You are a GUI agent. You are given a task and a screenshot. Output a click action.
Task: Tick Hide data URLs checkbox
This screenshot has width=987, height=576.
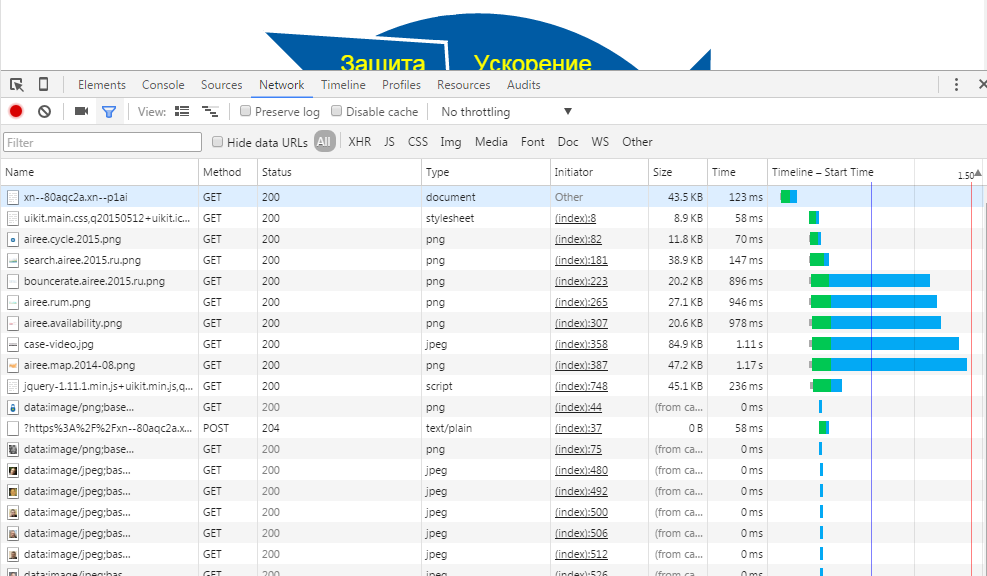click(218, 142)
